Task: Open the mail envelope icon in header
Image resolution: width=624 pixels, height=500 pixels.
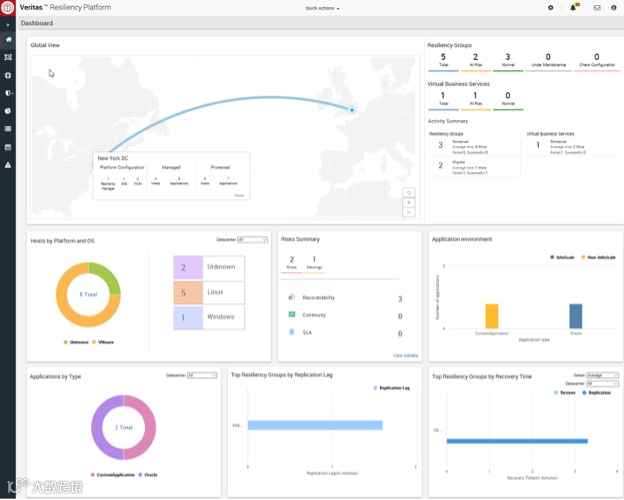Action: (597, 8)
